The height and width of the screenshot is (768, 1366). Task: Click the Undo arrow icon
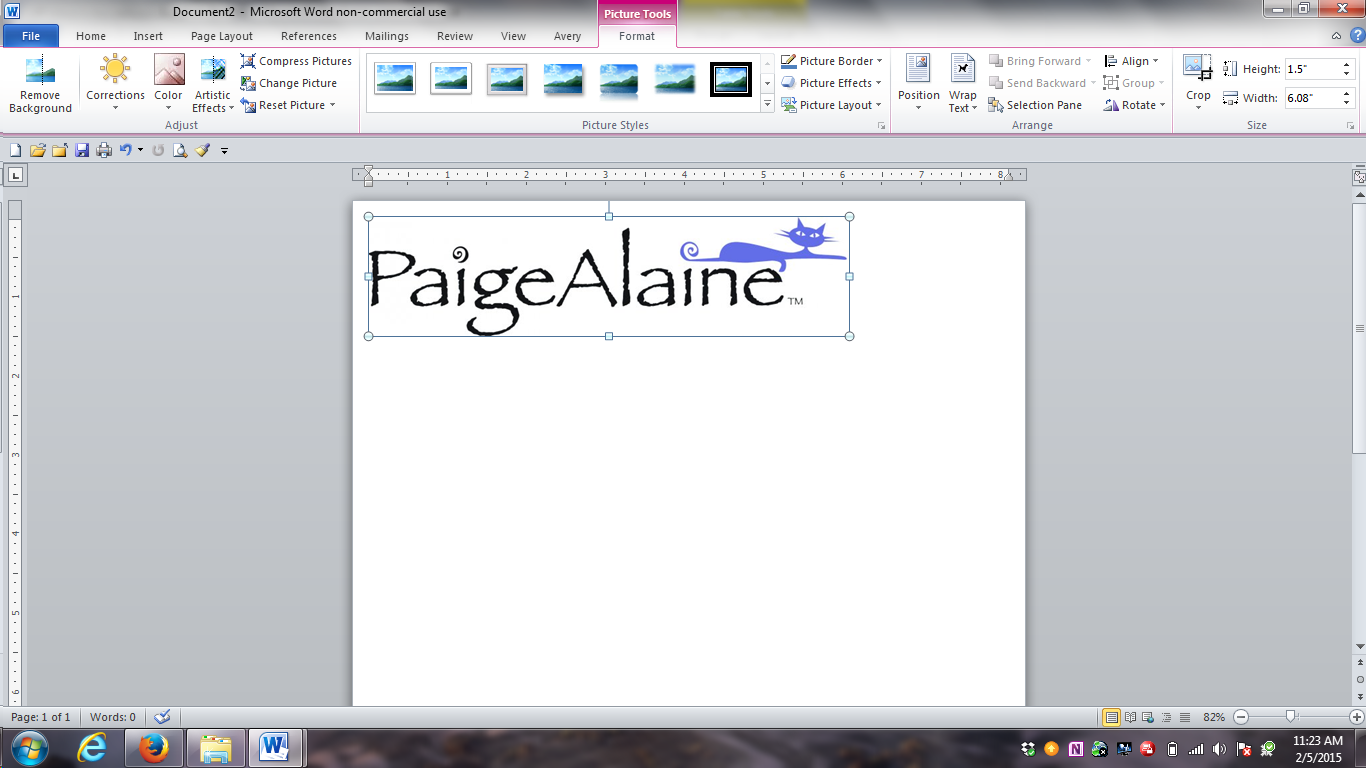point(125,150)
